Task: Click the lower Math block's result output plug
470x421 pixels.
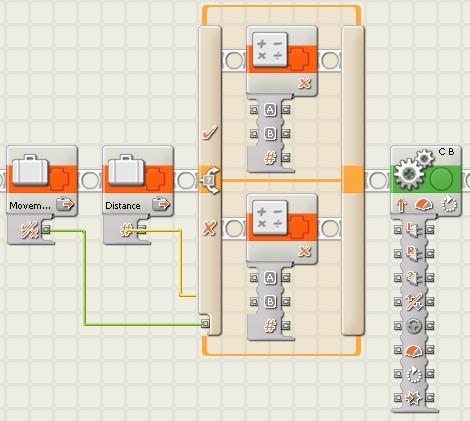Action: coord(286,326)
